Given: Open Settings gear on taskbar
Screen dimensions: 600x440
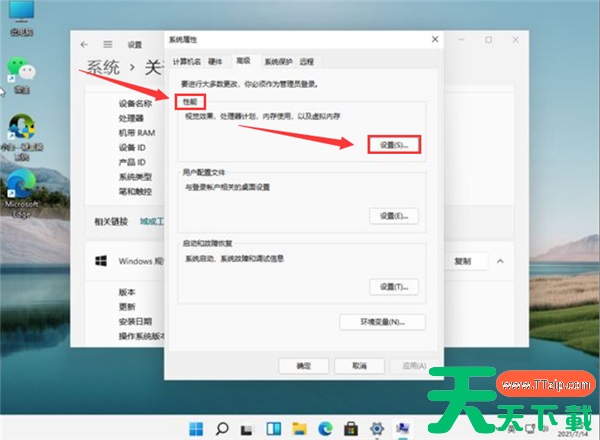Looking at the screenshot, I should [377, 429].
